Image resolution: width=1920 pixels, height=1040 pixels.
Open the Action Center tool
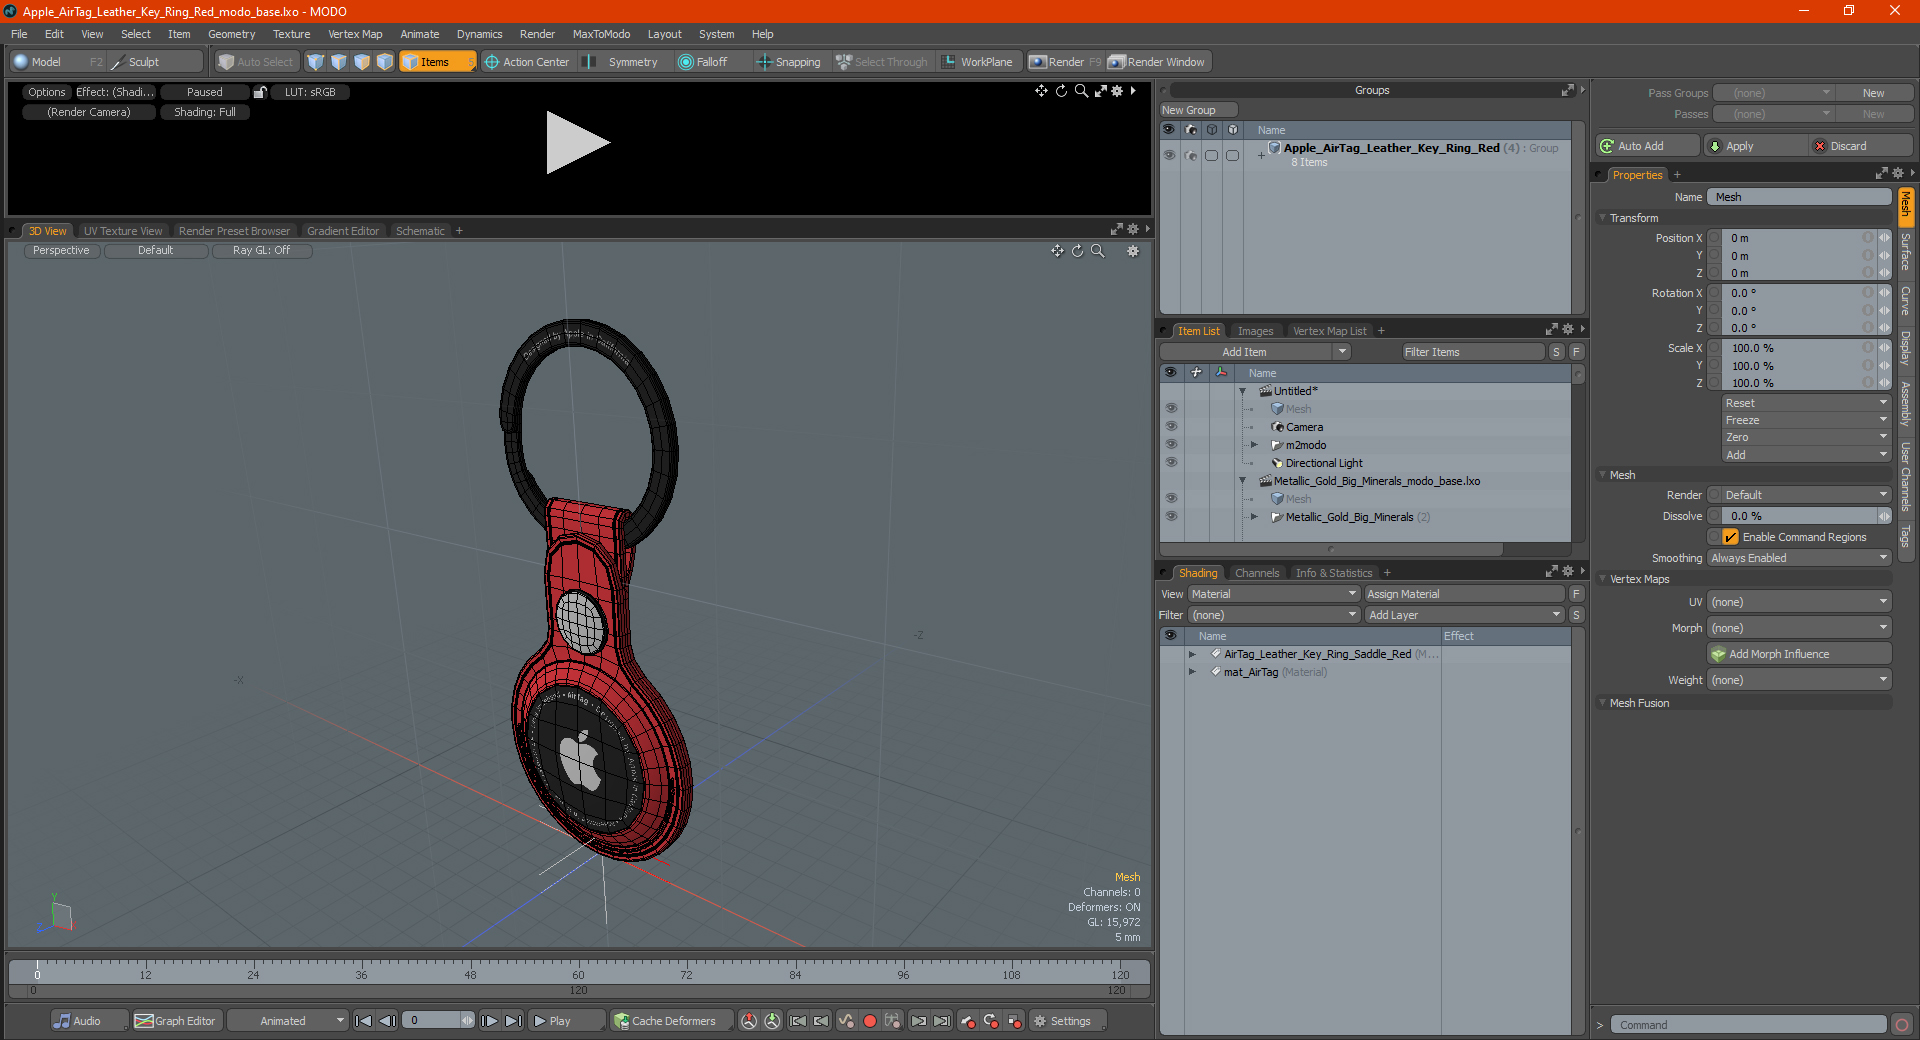pos(527,62)
